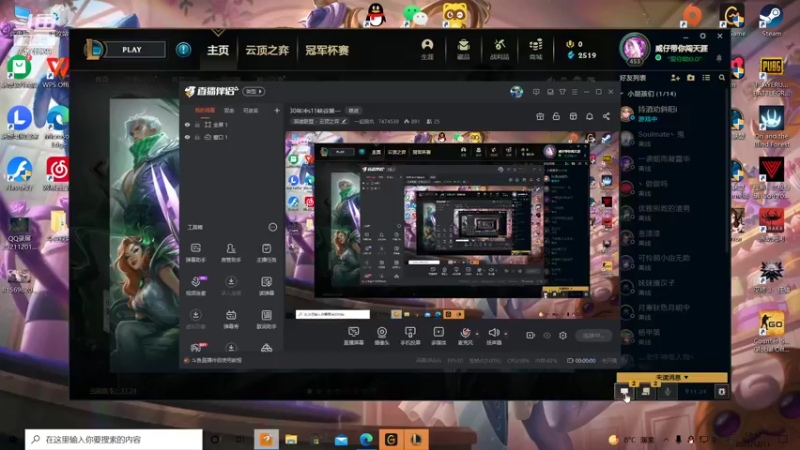Open 主播任务 tool in the toolbox
This screenshot has height=450, width=800.
(x=266, y=253)
